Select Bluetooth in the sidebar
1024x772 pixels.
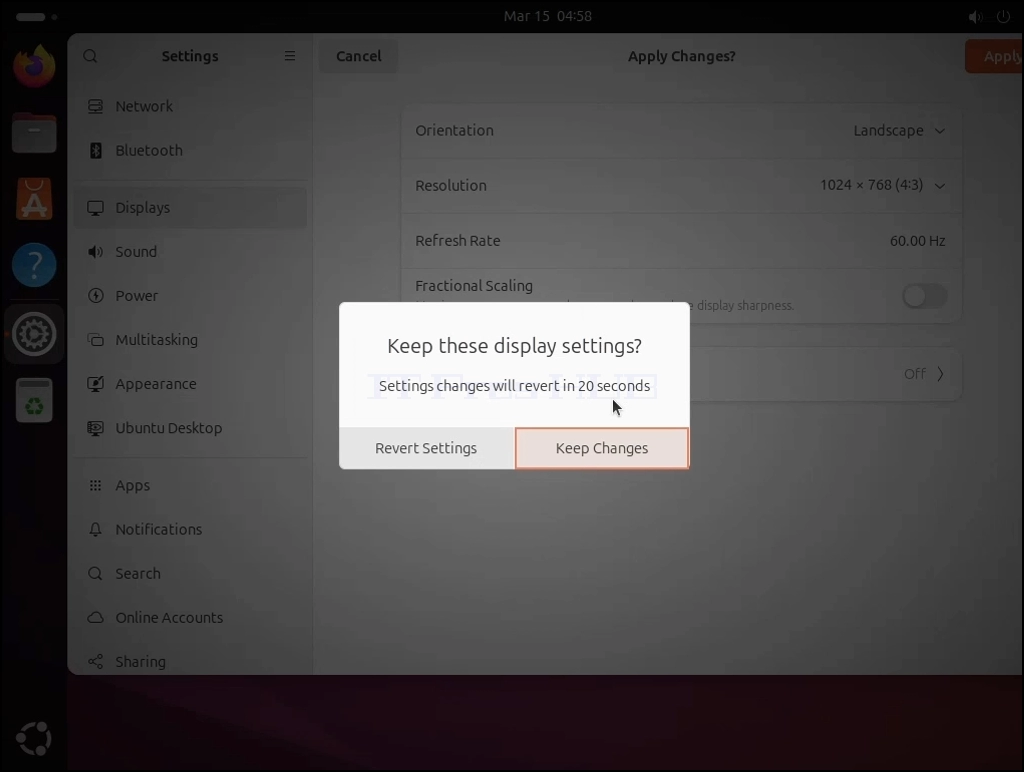pos(190,150)
